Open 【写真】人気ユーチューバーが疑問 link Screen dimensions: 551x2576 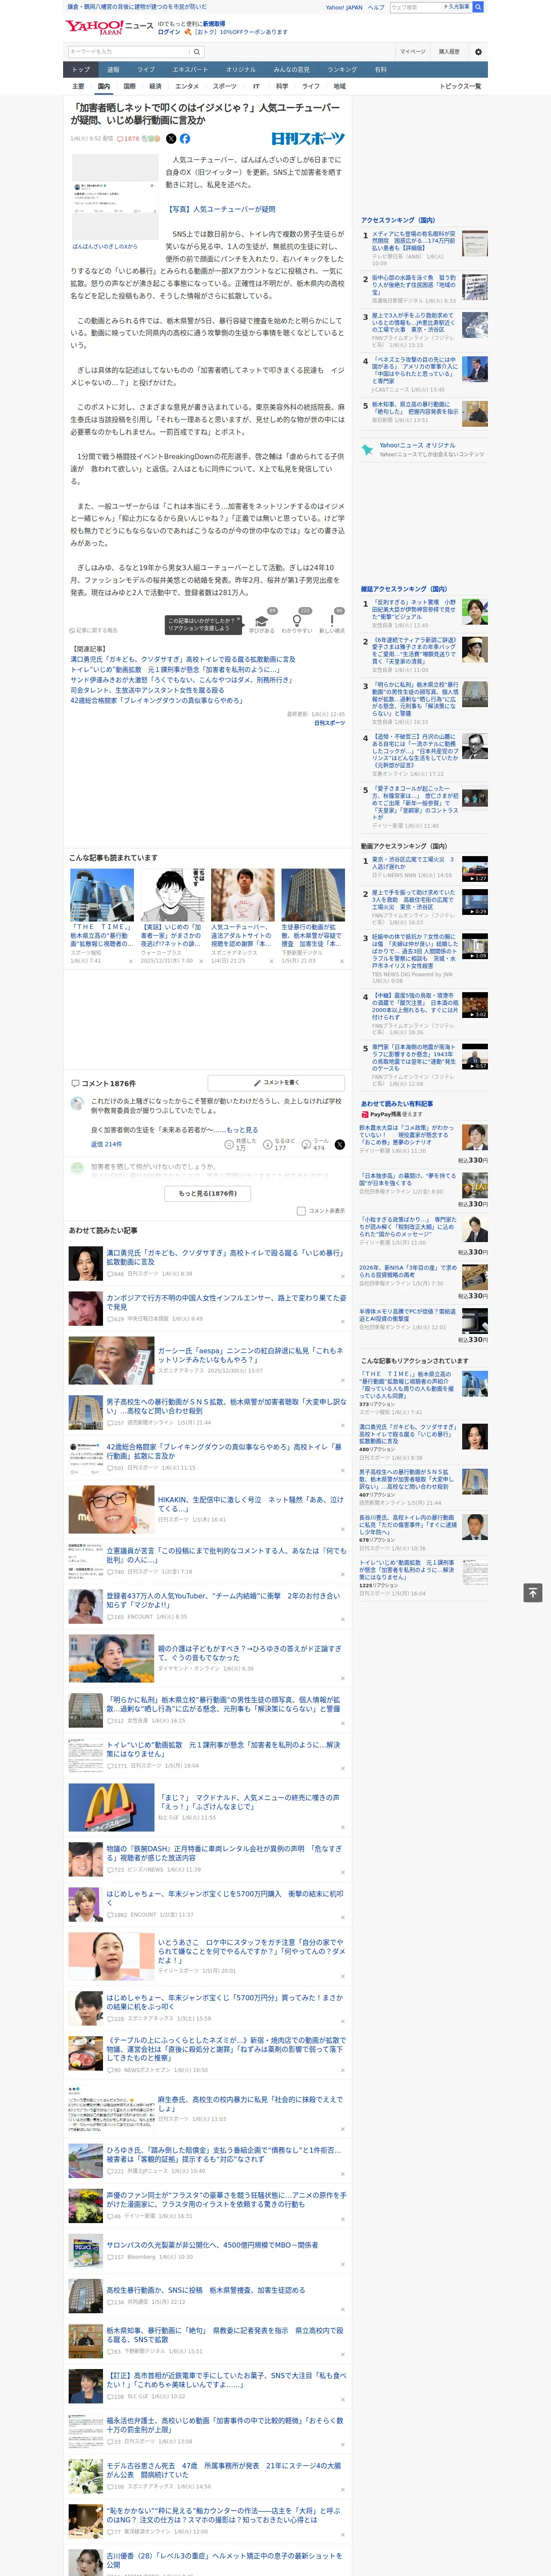click(x=221, y=209)
